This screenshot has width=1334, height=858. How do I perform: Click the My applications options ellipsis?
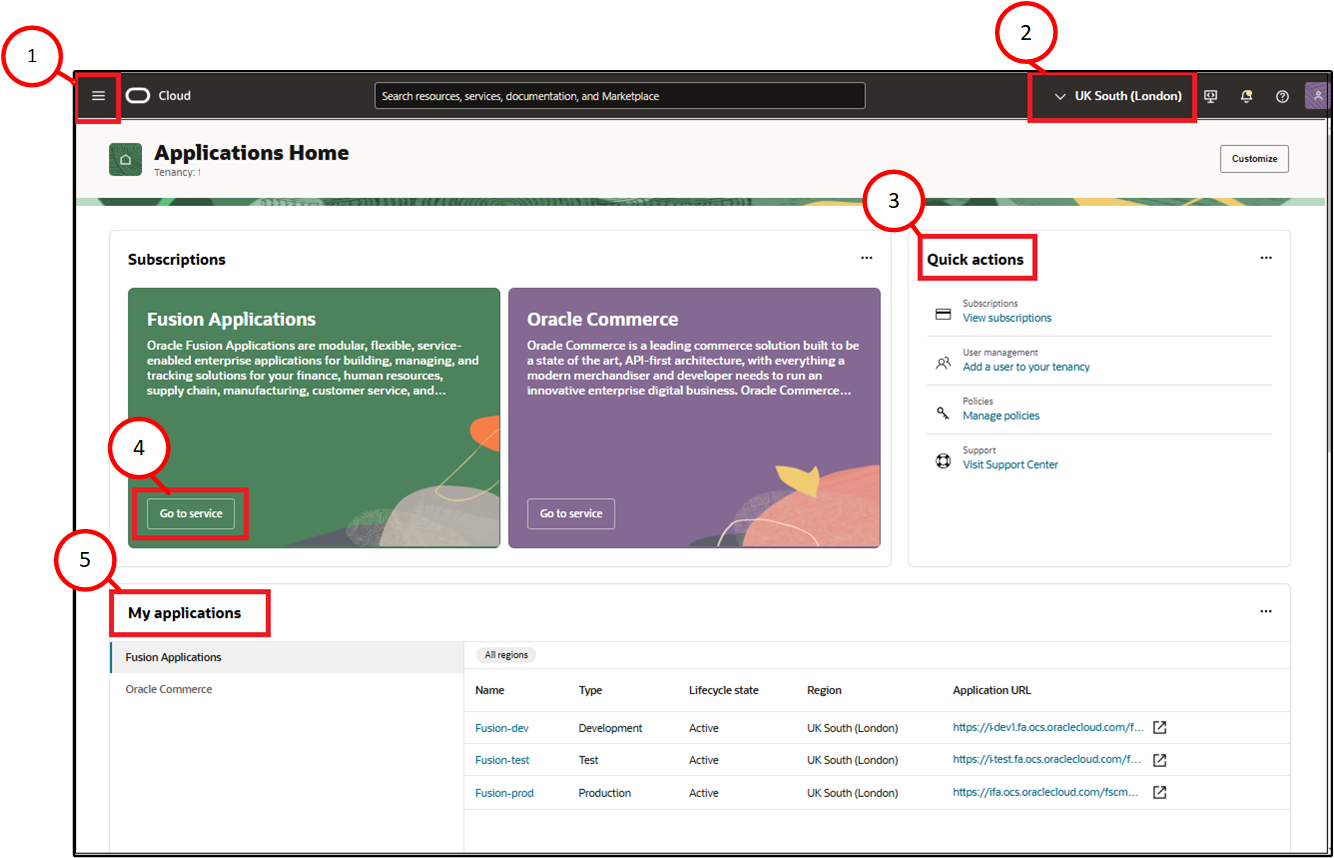click(1266, 611)
